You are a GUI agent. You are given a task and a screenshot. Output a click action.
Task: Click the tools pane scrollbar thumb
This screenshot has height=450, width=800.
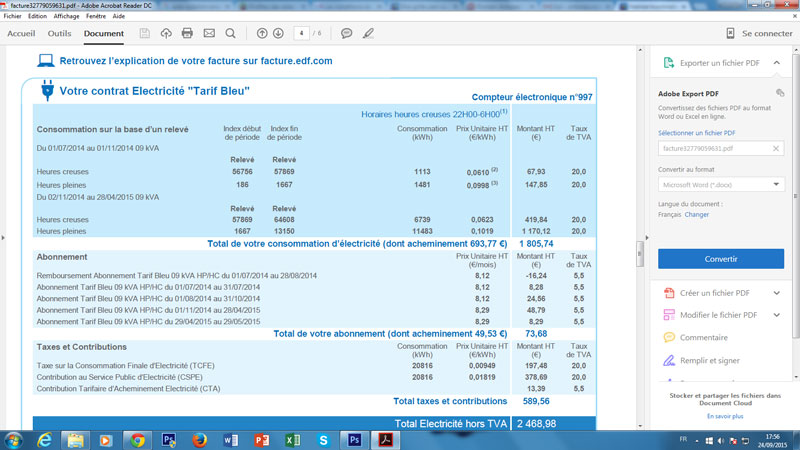[796, 194]
